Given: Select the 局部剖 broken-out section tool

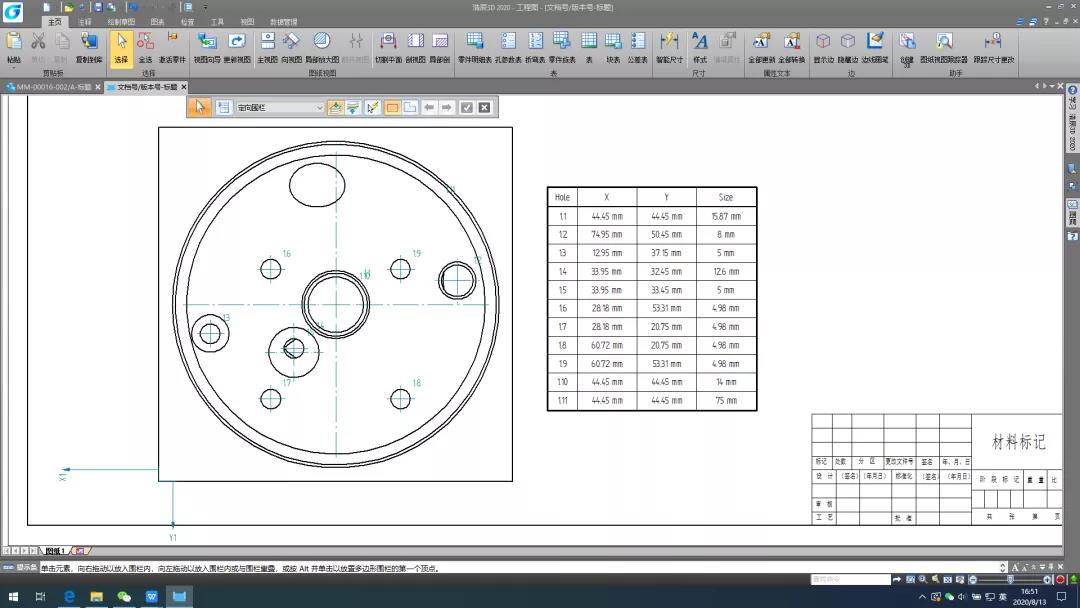Looking at the screenshot, I should pyautogui.click(x=439, y=48).
